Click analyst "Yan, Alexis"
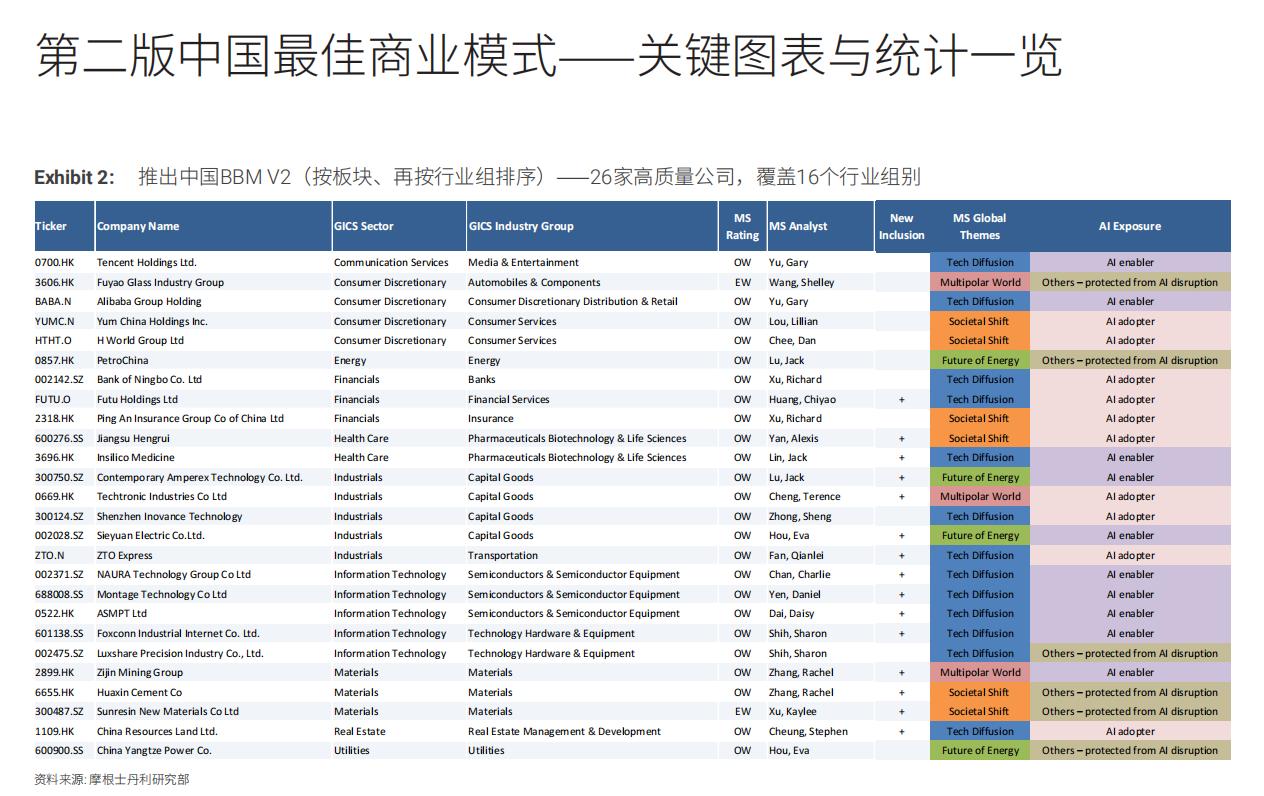1264x796 pixels. click(793, 438)
